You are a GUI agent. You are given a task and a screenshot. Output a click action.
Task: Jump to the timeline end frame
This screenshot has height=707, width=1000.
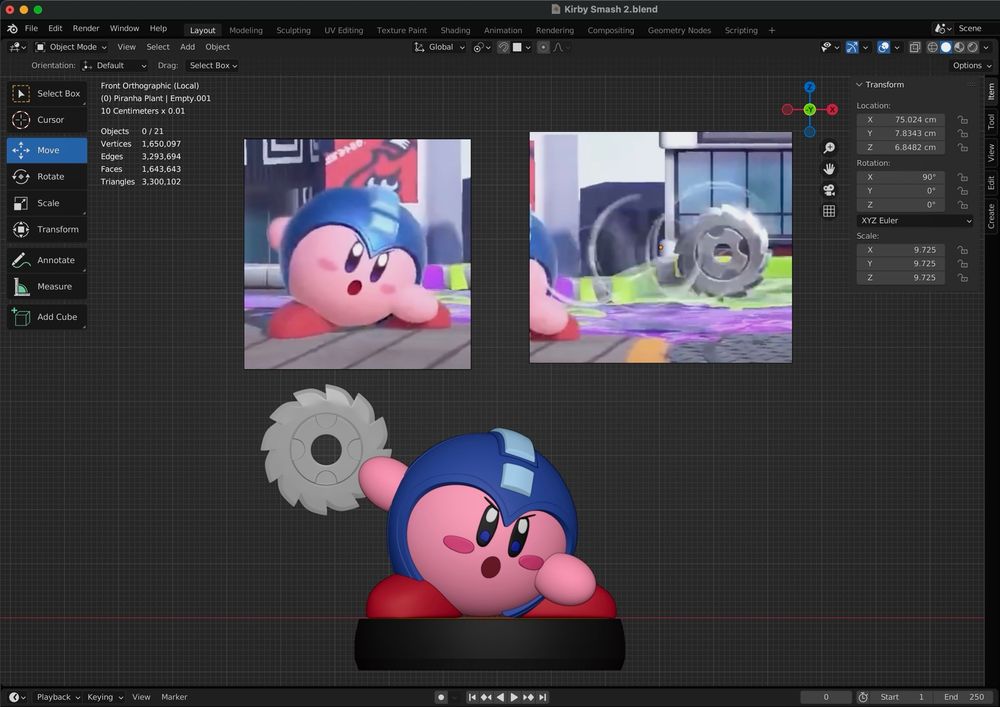[x=543, y=697]
